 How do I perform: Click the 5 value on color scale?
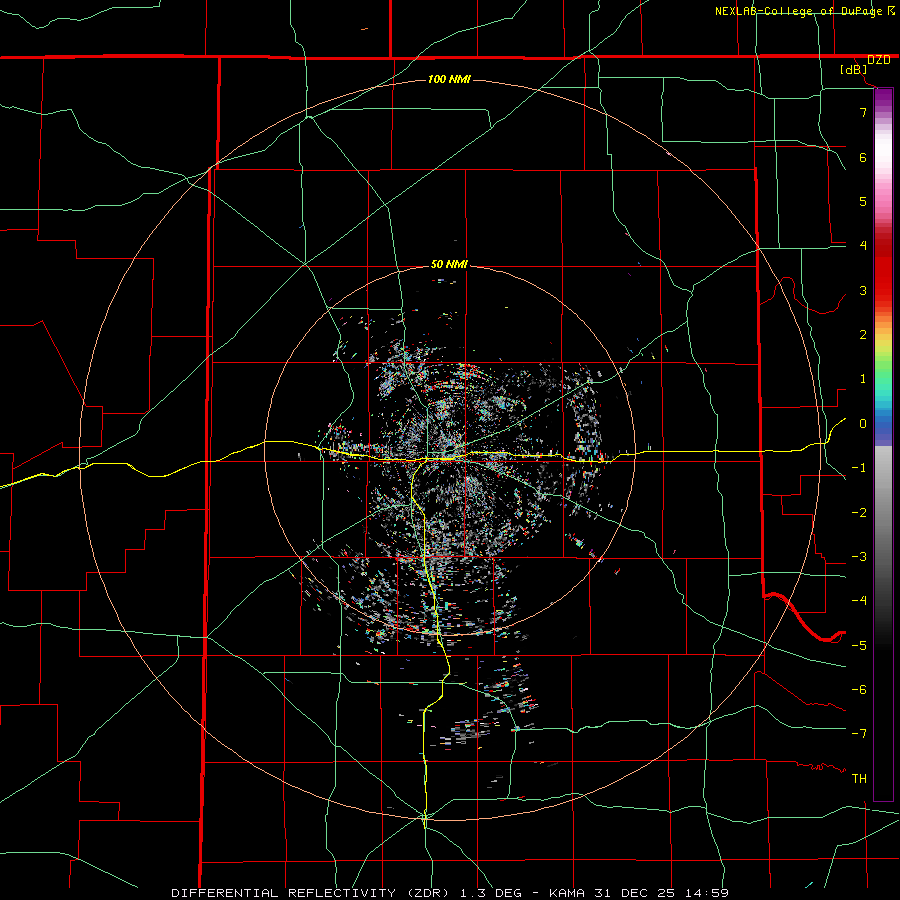[863, 201]
